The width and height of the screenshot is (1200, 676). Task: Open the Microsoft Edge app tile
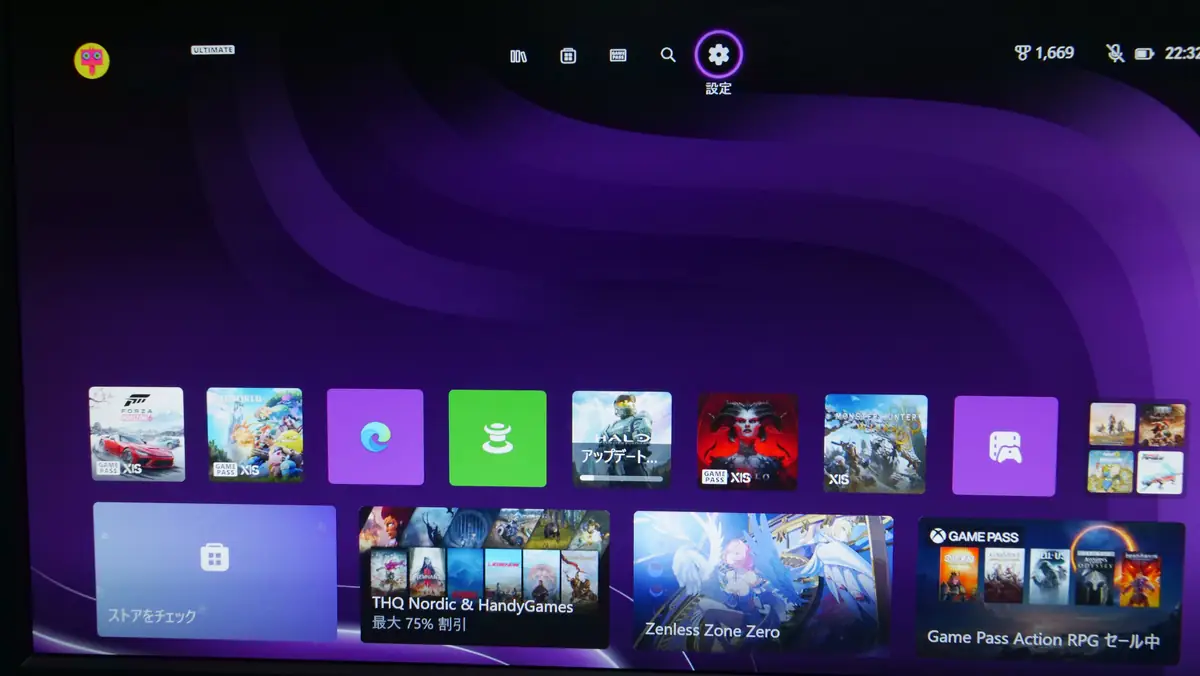(375, 437)
